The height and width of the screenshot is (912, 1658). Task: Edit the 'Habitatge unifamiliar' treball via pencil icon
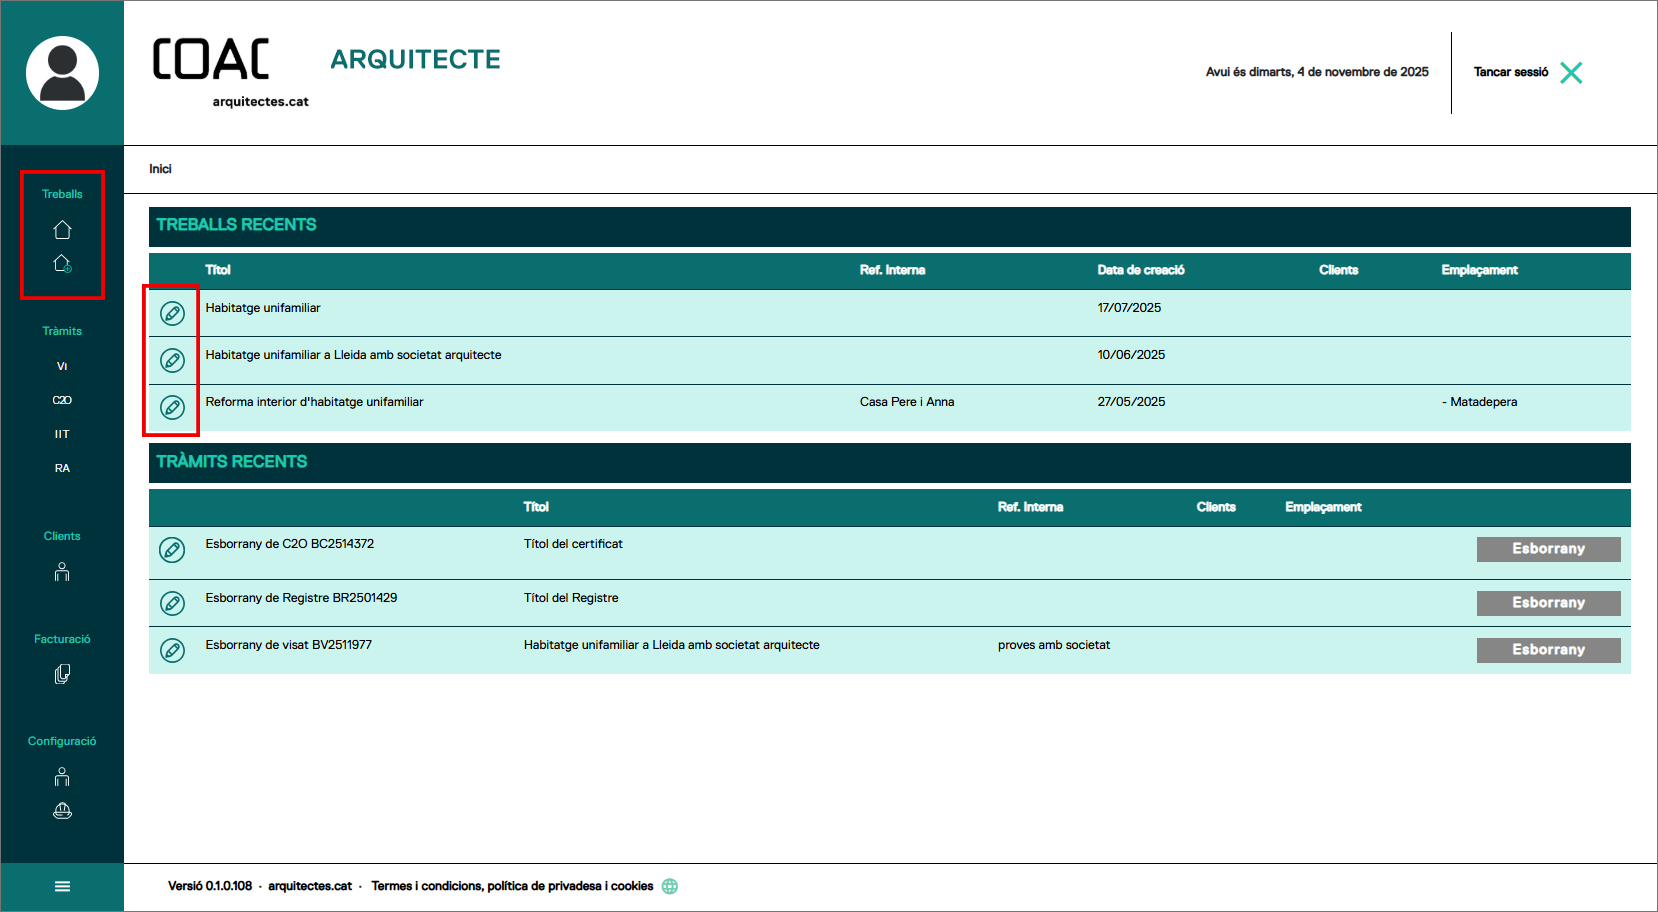pos(173,314)
